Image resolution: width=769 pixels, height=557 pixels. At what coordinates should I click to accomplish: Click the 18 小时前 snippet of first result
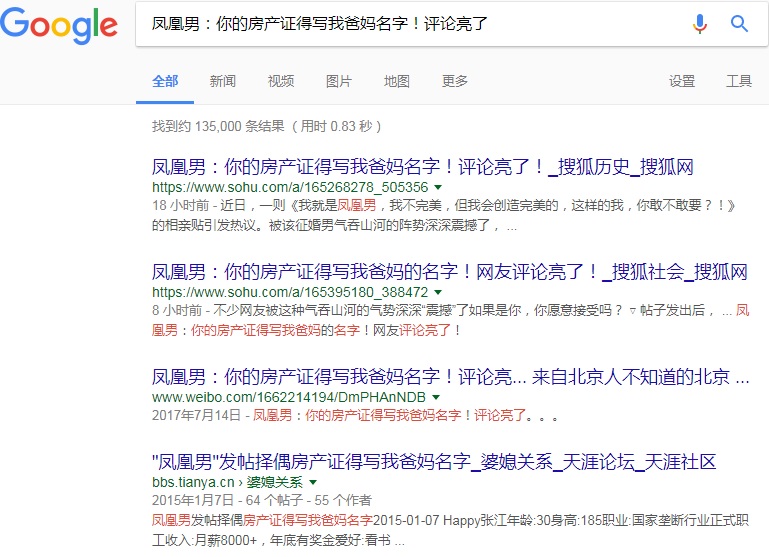(x=444, y=215)
